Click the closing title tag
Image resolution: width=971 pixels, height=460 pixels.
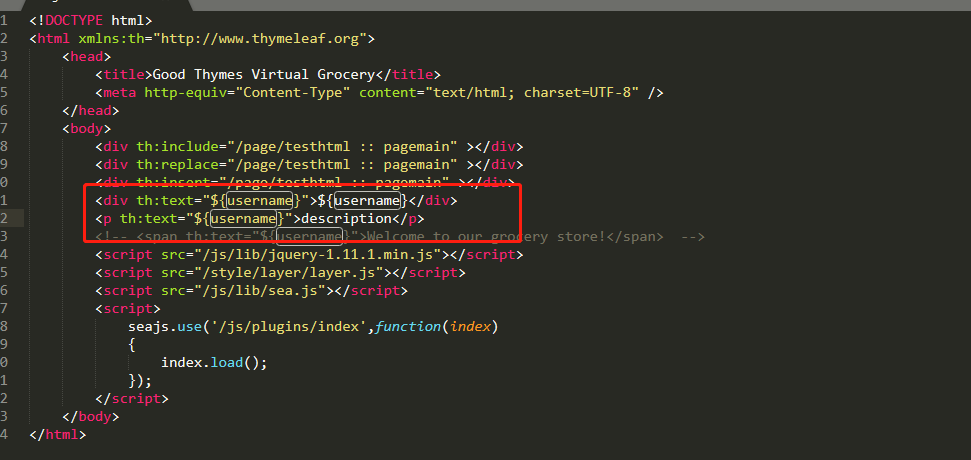(x=408, y=75)
